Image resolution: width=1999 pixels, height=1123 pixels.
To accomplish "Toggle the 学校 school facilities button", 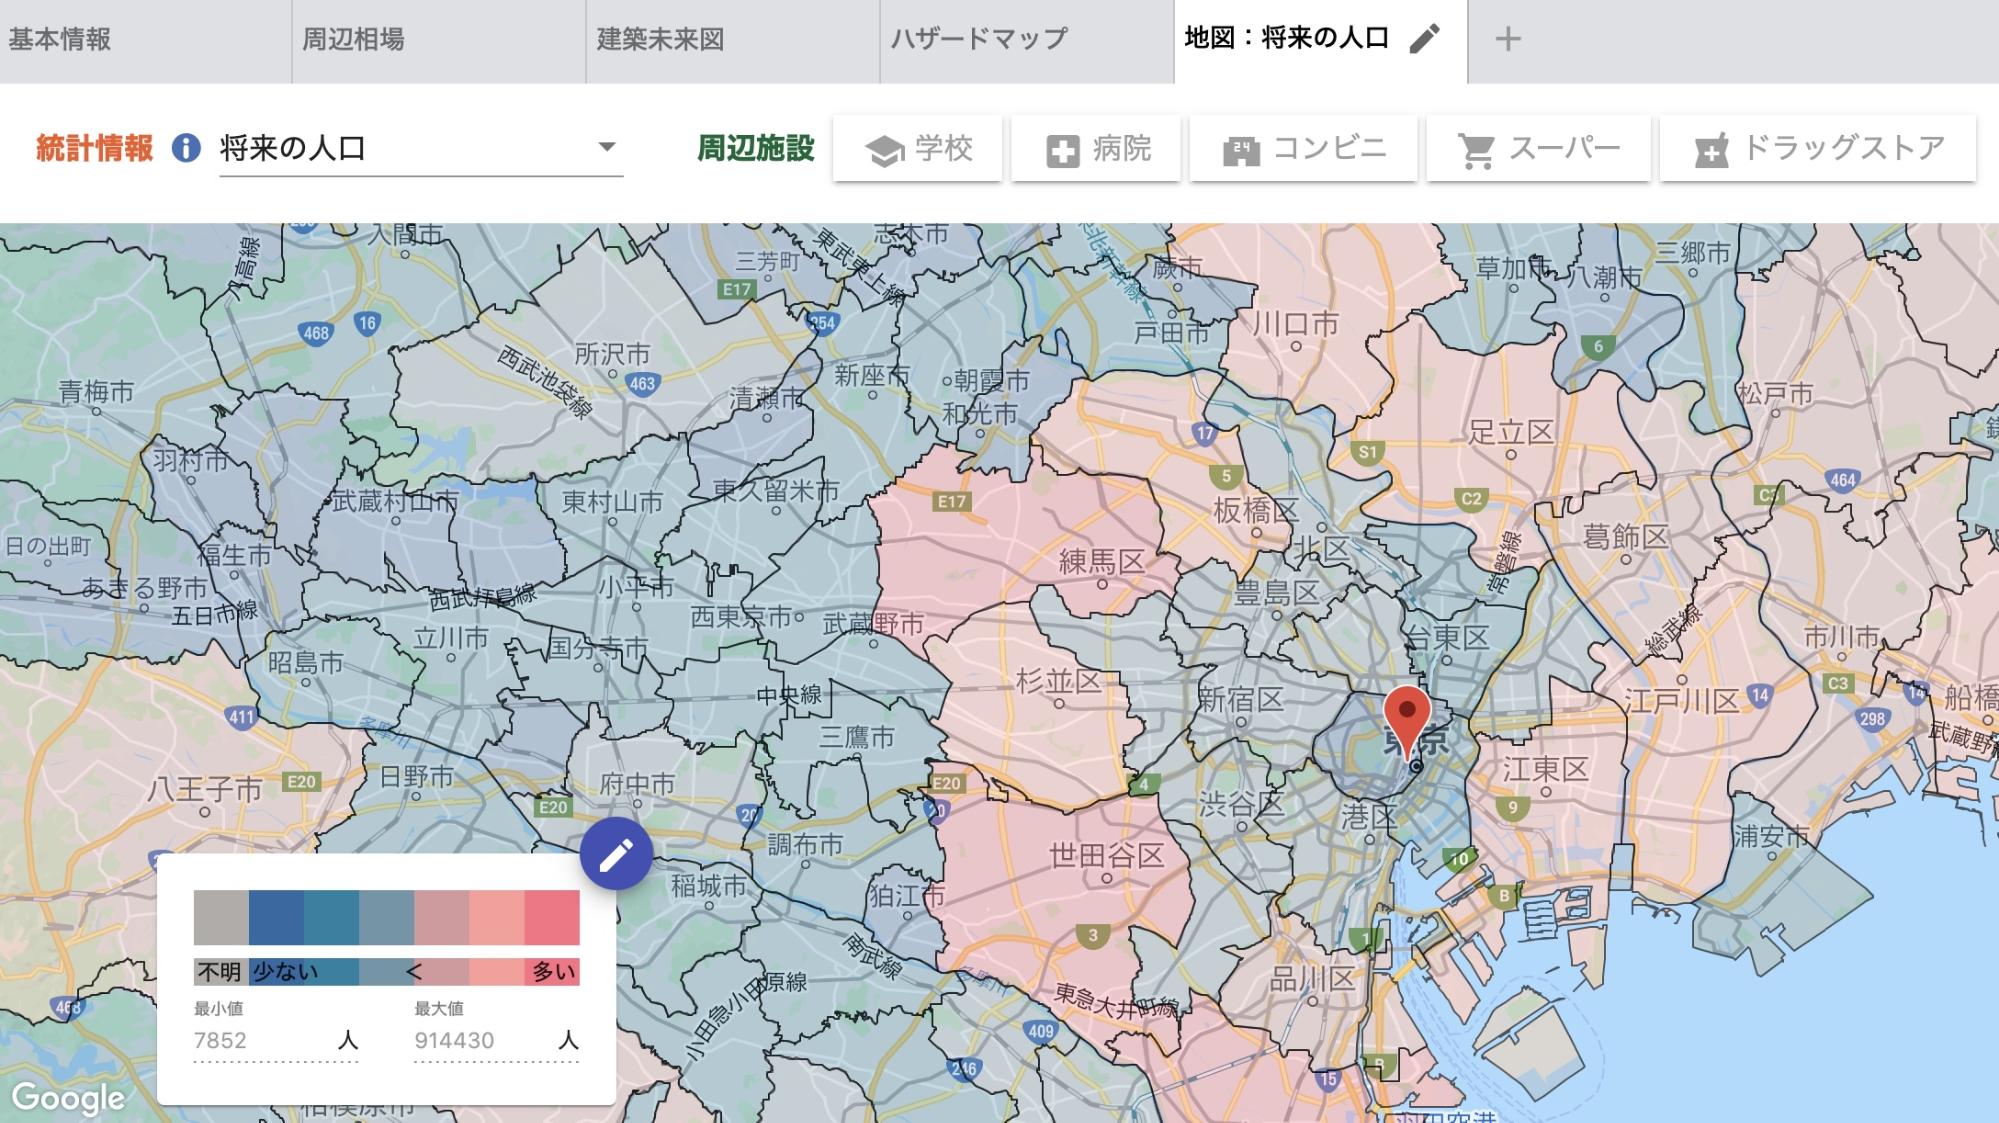I will (x=917, y=149).
